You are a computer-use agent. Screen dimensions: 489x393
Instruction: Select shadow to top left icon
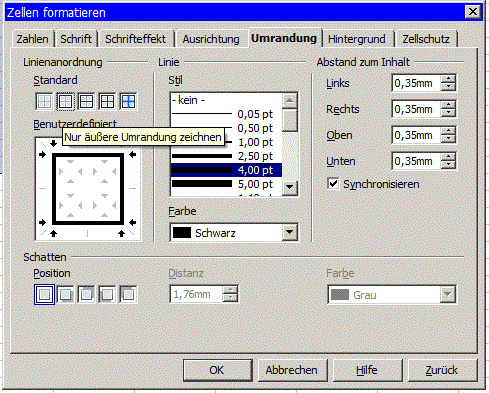(x=128, y=294)
